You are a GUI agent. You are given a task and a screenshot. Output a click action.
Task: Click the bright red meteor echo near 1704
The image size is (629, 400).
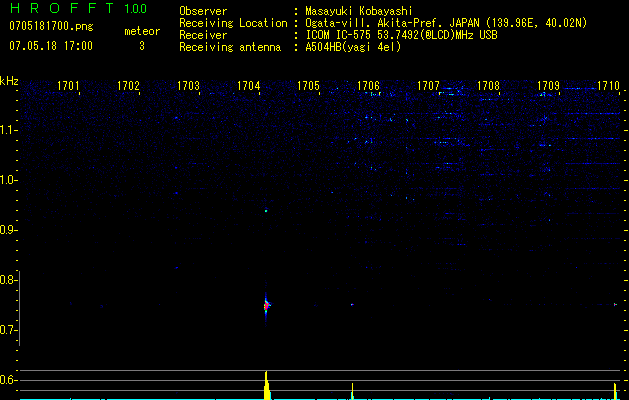pos(266,306)
